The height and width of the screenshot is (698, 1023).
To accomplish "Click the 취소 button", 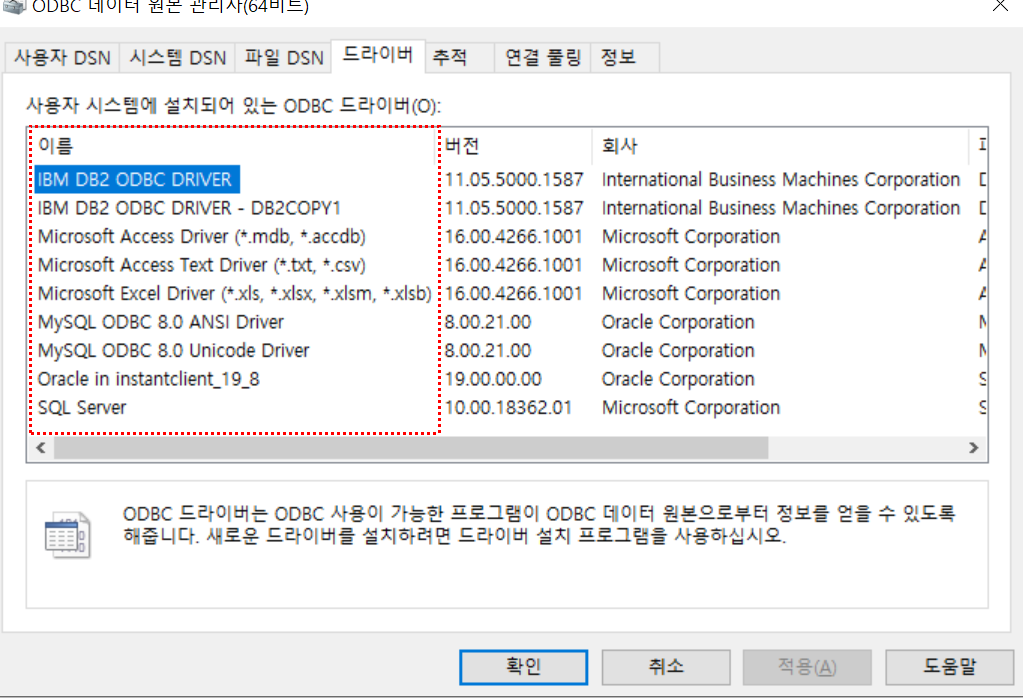I will 665,667.
